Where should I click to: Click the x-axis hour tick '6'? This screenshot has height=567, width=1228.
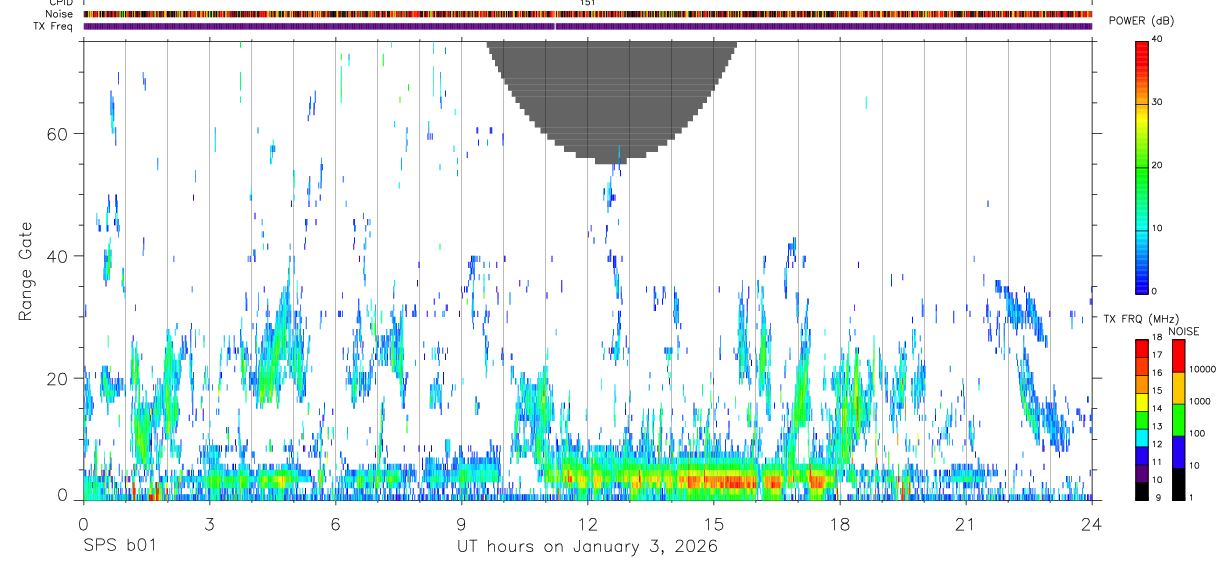pos(335,523)
